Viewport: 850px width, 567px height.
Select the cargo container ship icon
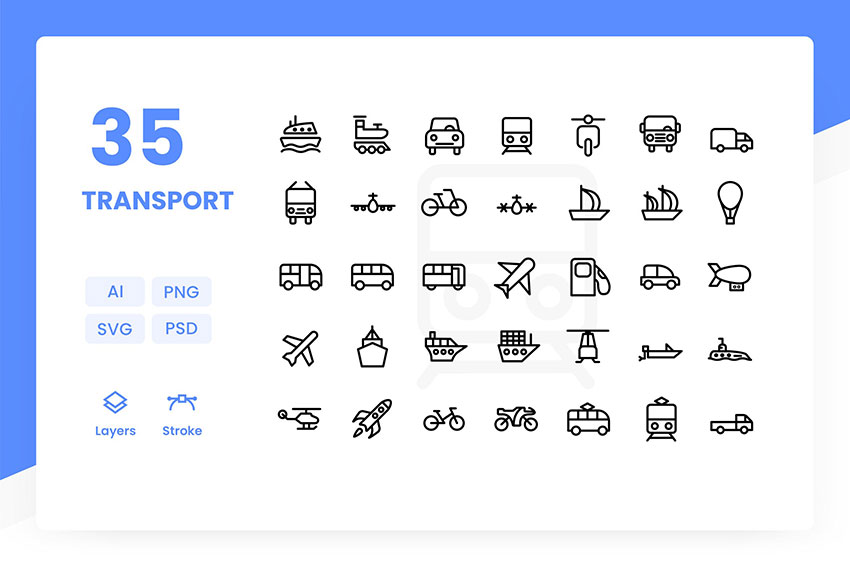(518, 346)
